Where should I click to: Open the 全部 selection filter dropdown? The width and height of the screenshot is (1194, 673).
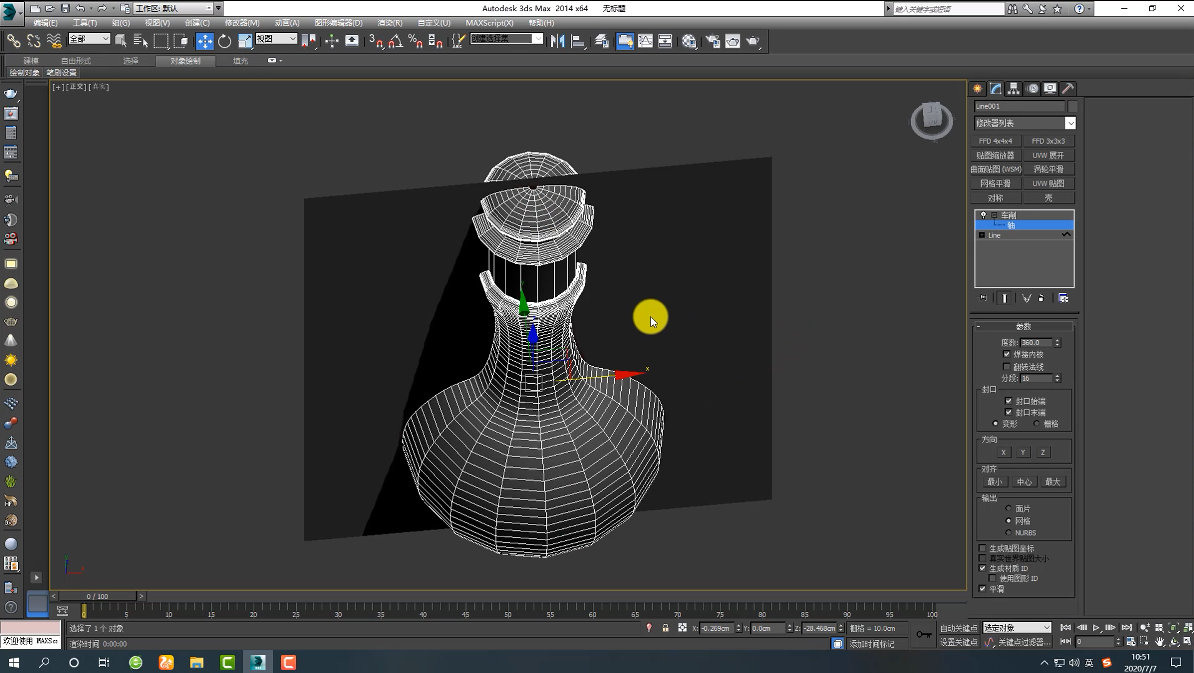(89, 39)
